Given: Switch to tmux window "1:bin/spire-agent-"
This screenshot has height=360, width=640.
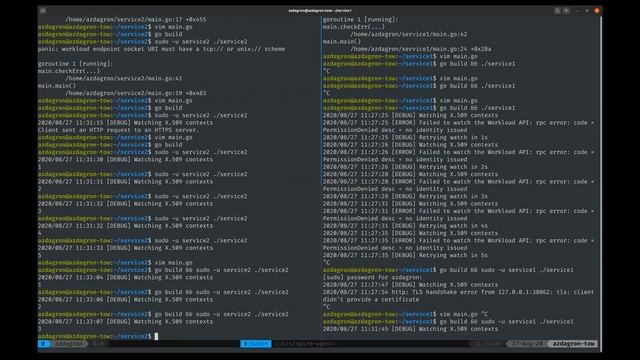Looking at the screenshot, I should click(x=305, y=344).
